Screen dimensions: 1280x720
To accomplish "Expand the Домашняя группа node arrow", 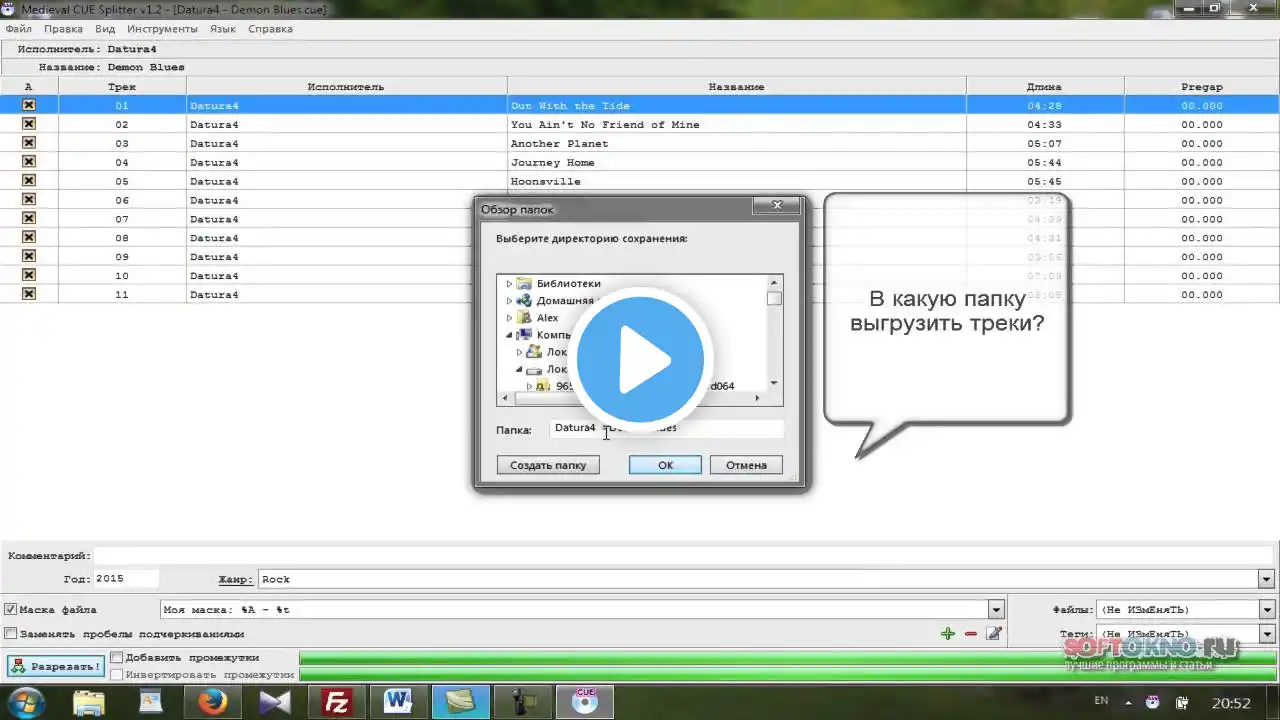I will [509, 301].
